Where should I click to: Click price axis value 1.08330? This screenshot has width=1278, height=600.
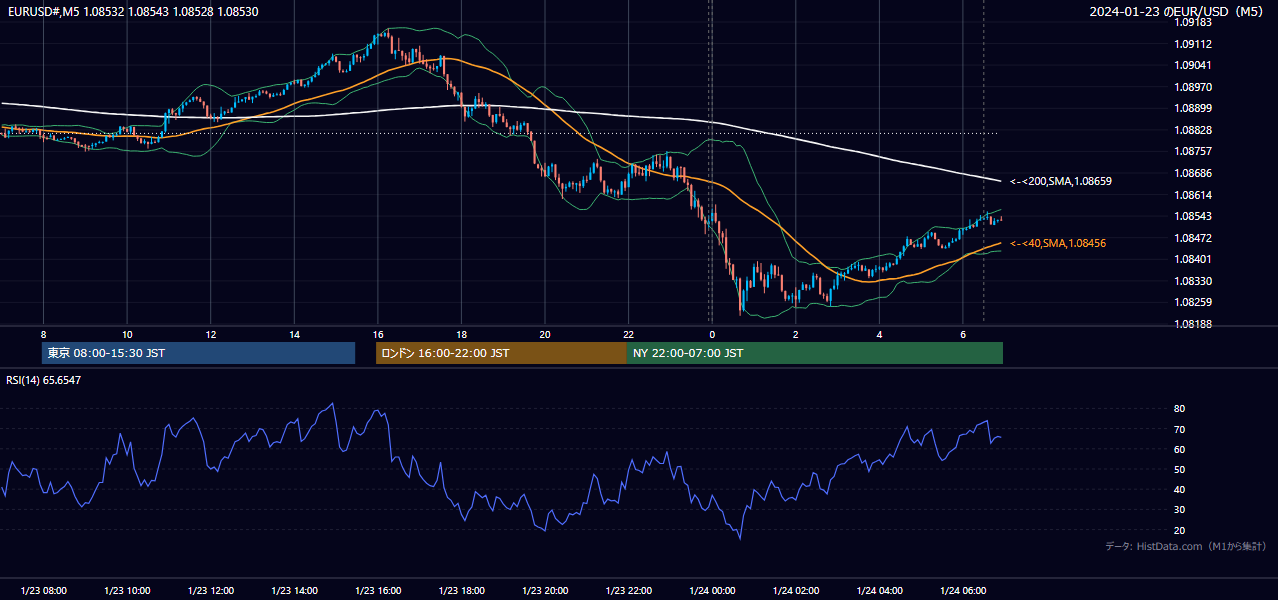coord(1193,281)
